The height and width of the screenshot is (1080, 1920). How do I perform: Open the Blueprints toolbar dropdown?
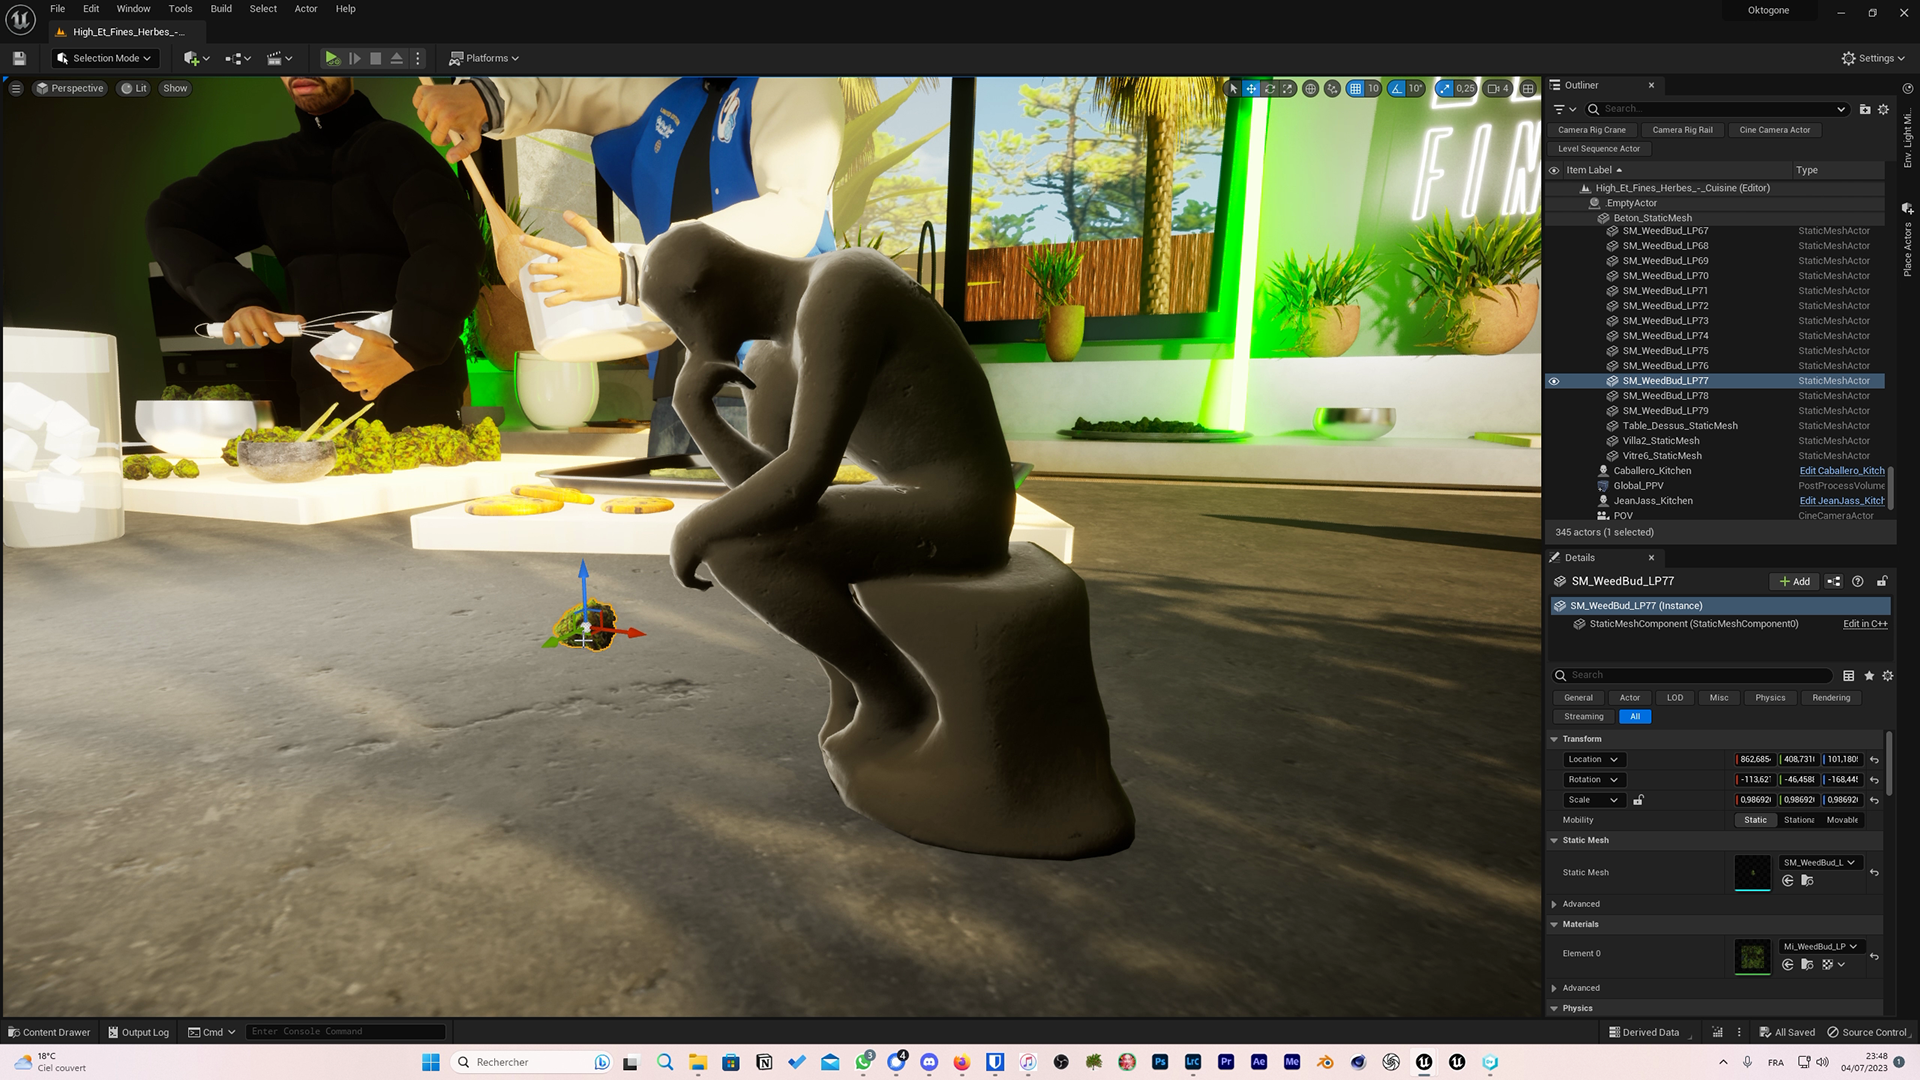coord(238,58)
